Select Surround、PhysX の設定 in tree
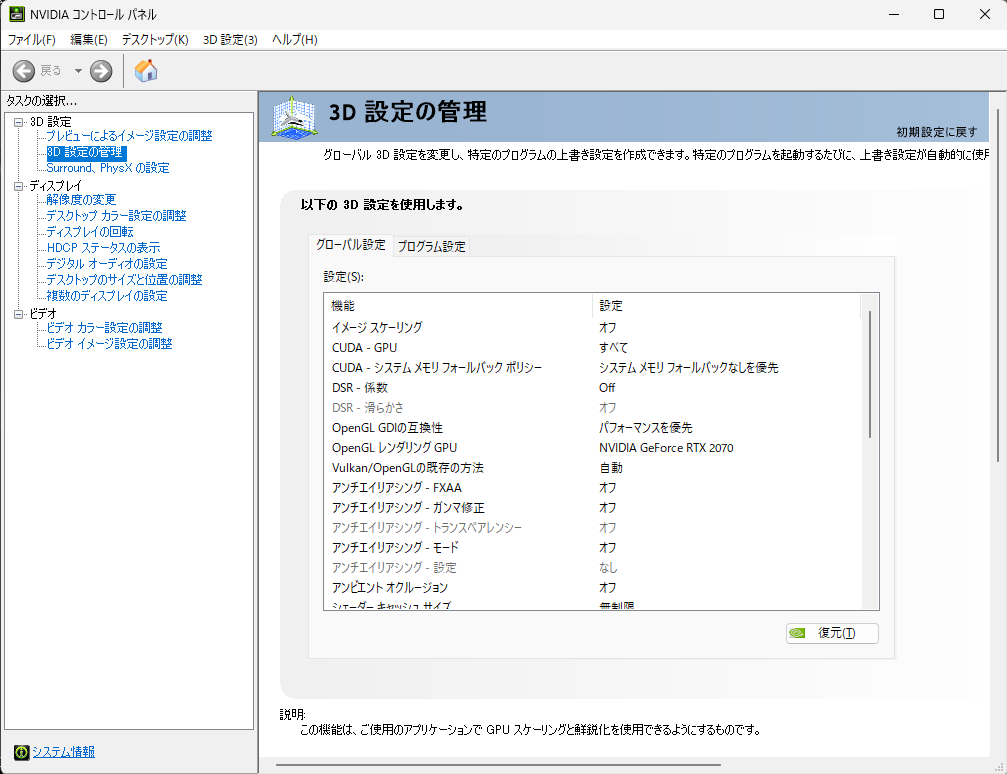The image size is (1007, 774). (x=108, y=168)
